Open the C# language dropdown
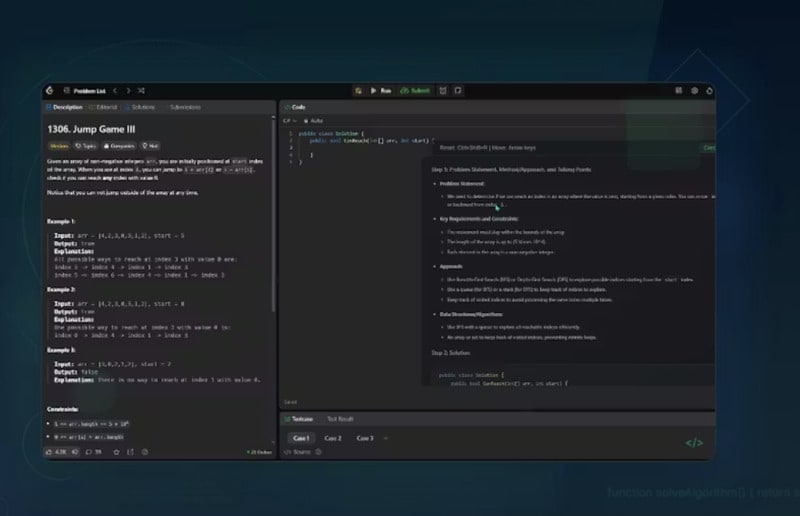 click(x=289, y=120)
